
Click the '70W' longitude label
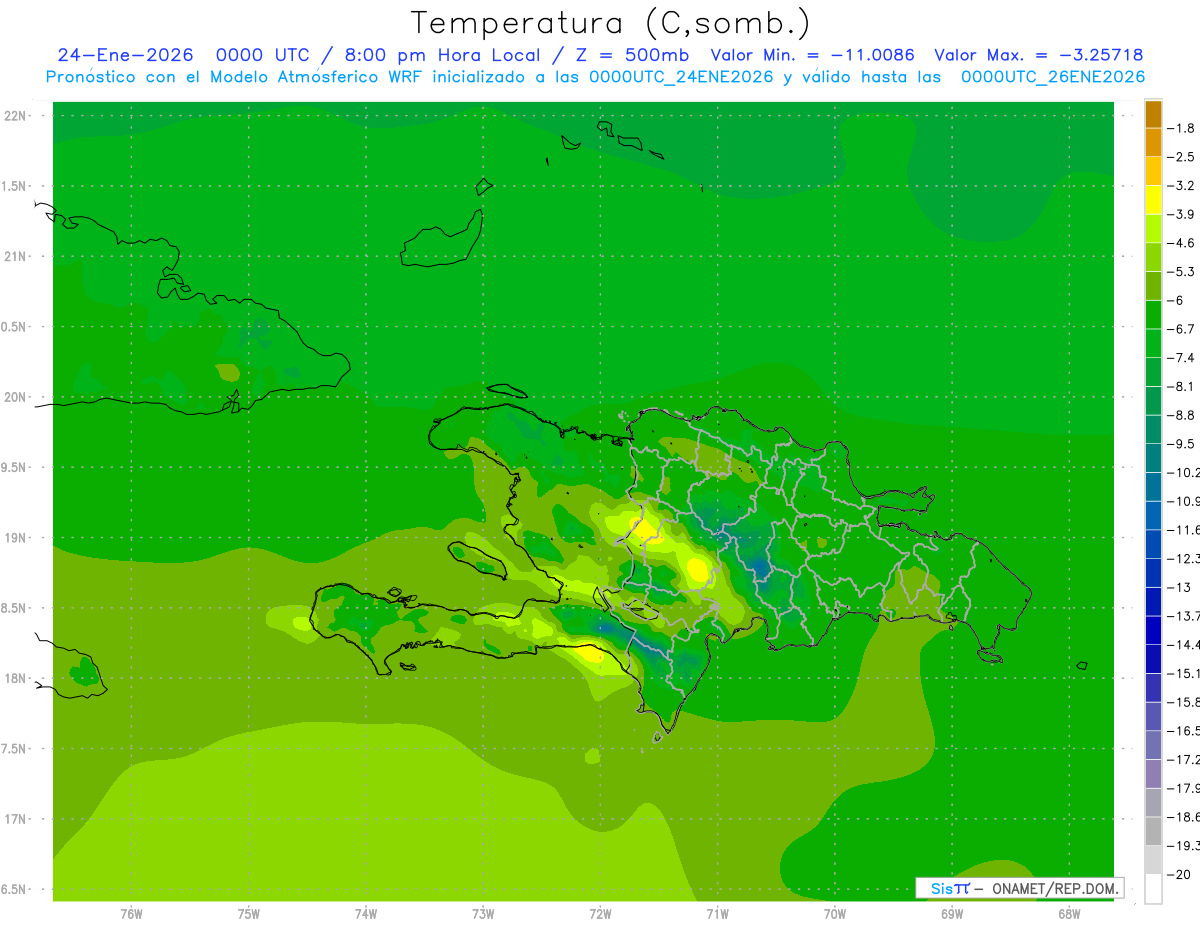[835, 913]
